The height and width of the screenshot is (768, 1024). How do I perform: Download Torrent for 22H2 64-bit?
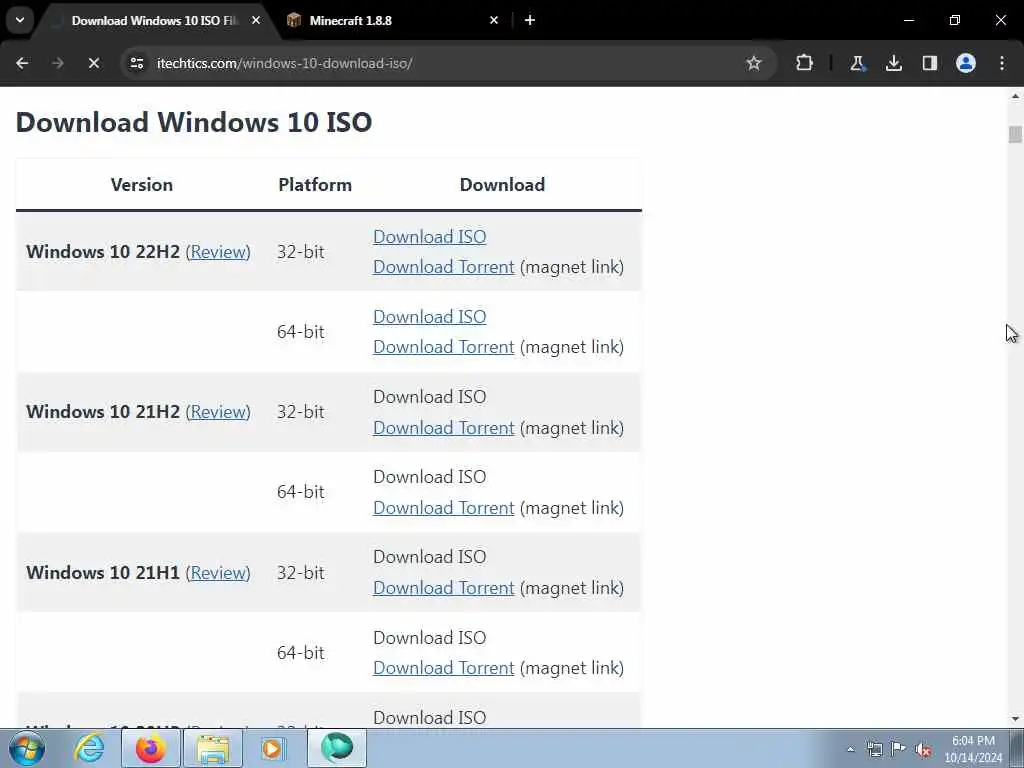click(443, 347)
